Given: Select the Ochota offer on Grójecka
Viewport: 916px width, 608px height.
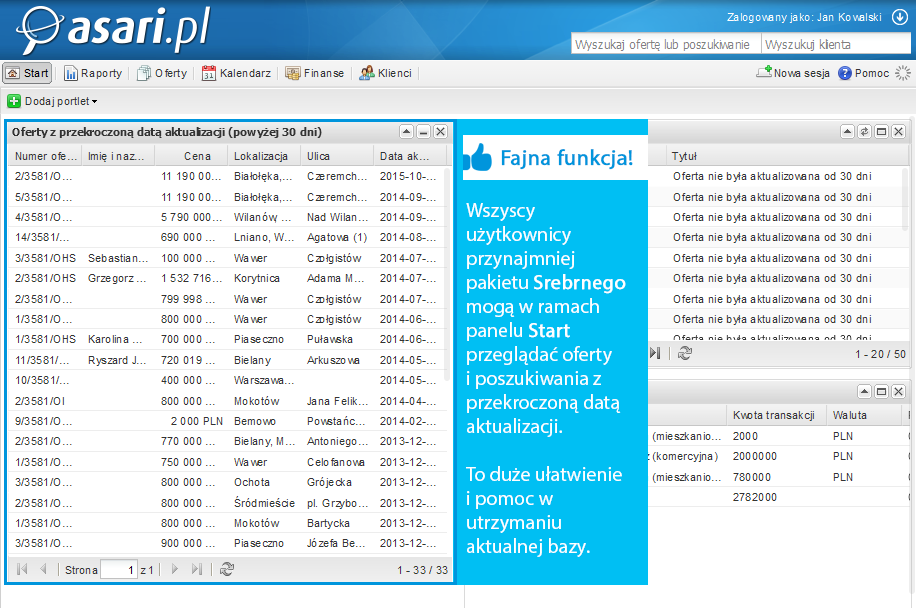Looking at the screenshot, I should click(x=228, y=482).
